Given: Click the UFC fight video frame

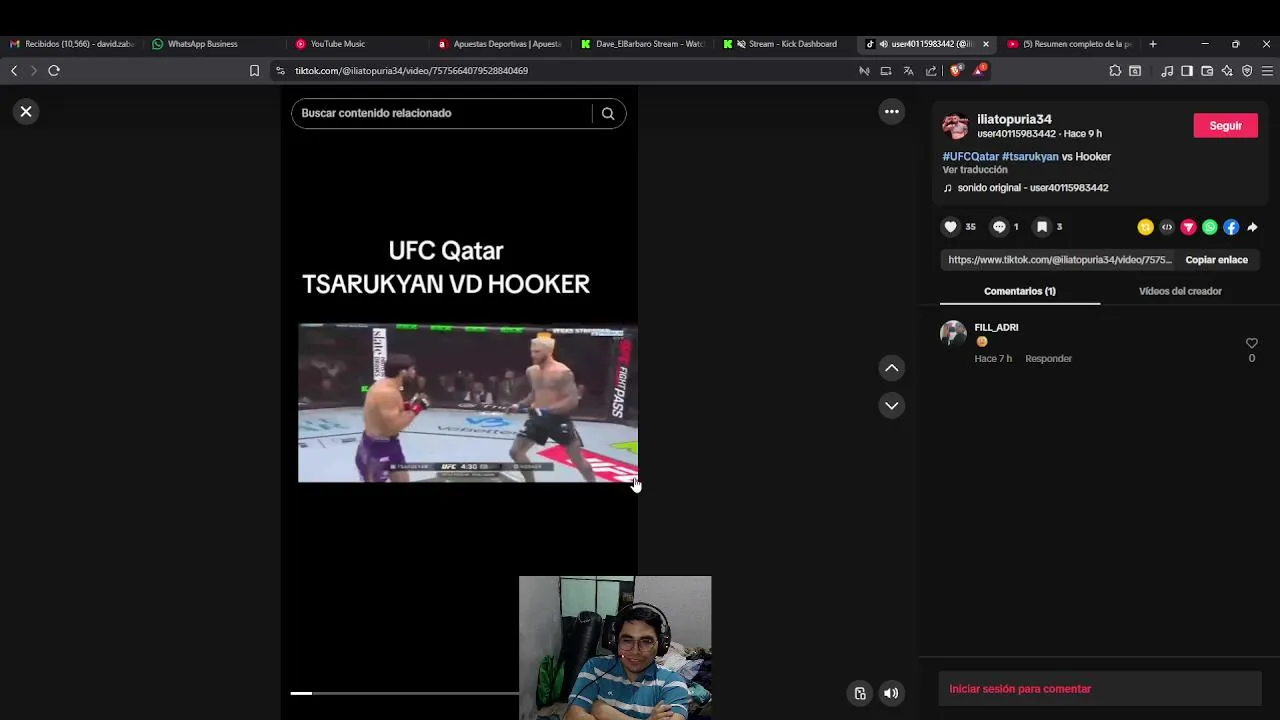Looking at the screenshot, I should pos(467,403).
